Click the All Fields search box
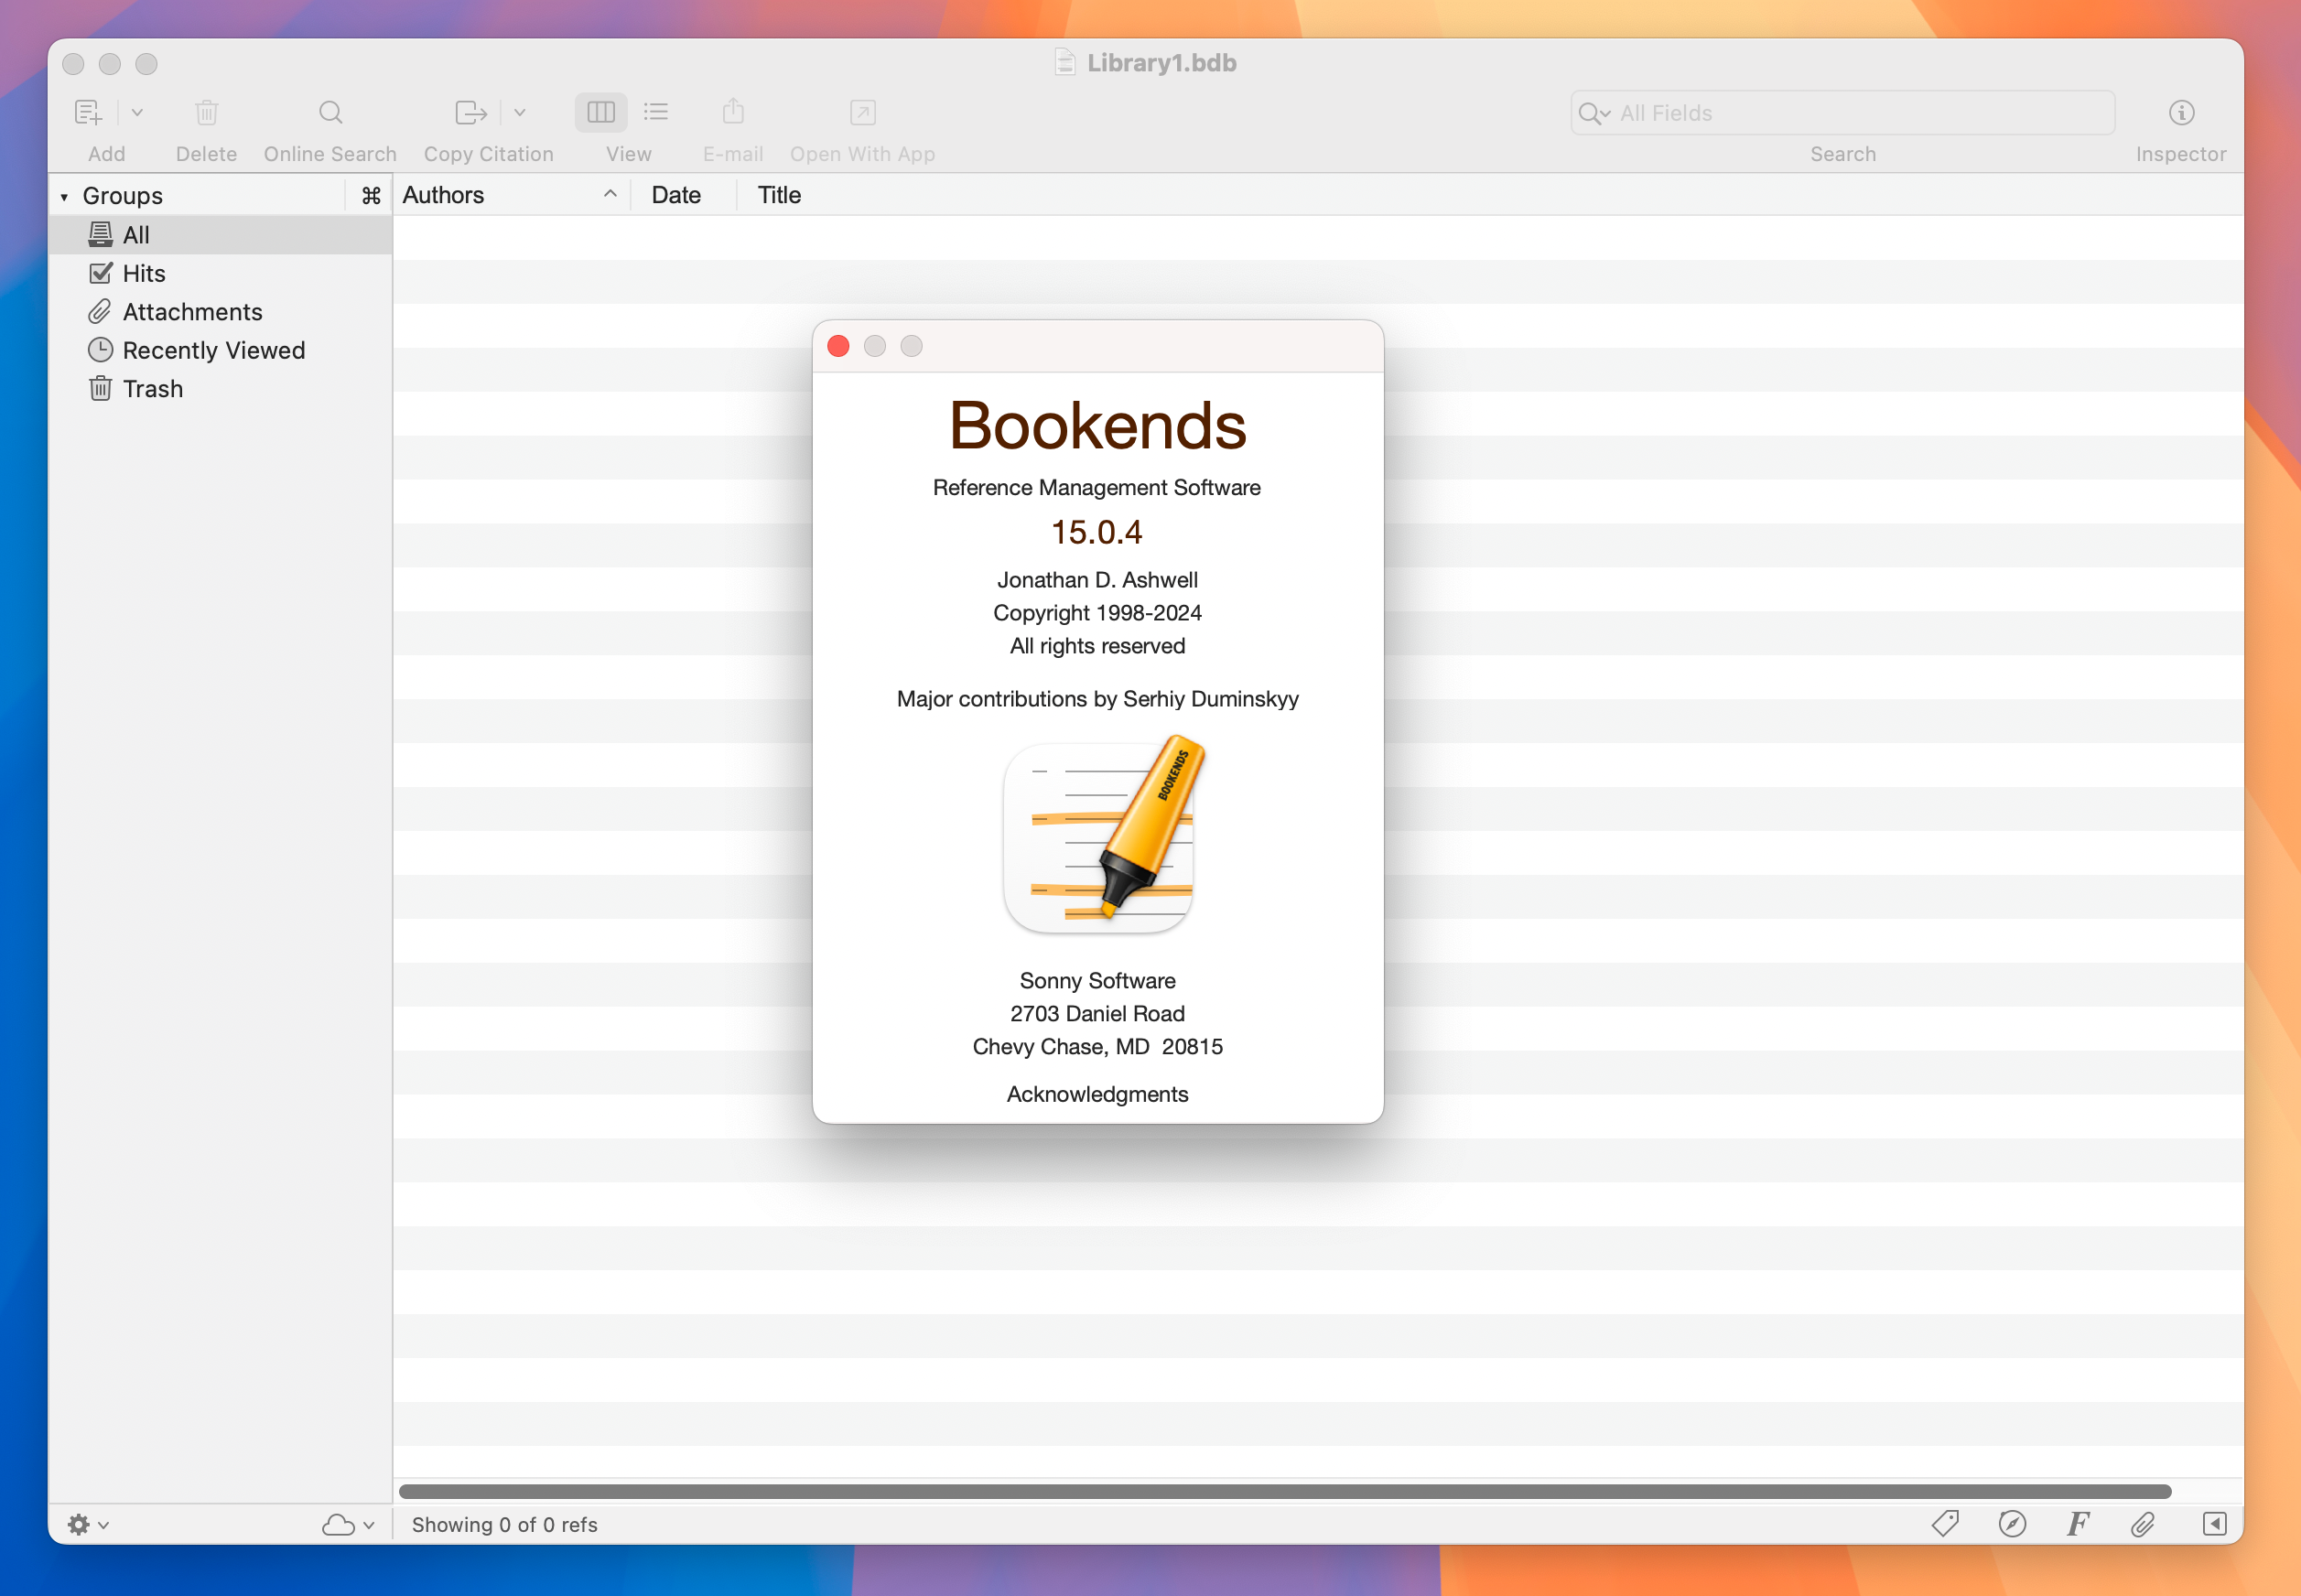The width and height of the screenshot is (2301, 1596). coord(1842,113)
